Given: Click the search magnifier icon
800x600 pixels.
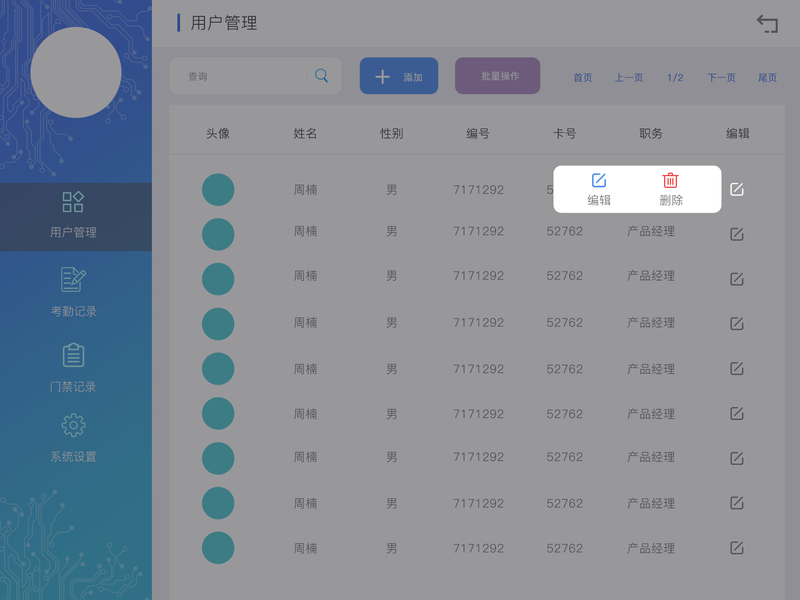Looking at the screenshot, I should tap(321, 76).
